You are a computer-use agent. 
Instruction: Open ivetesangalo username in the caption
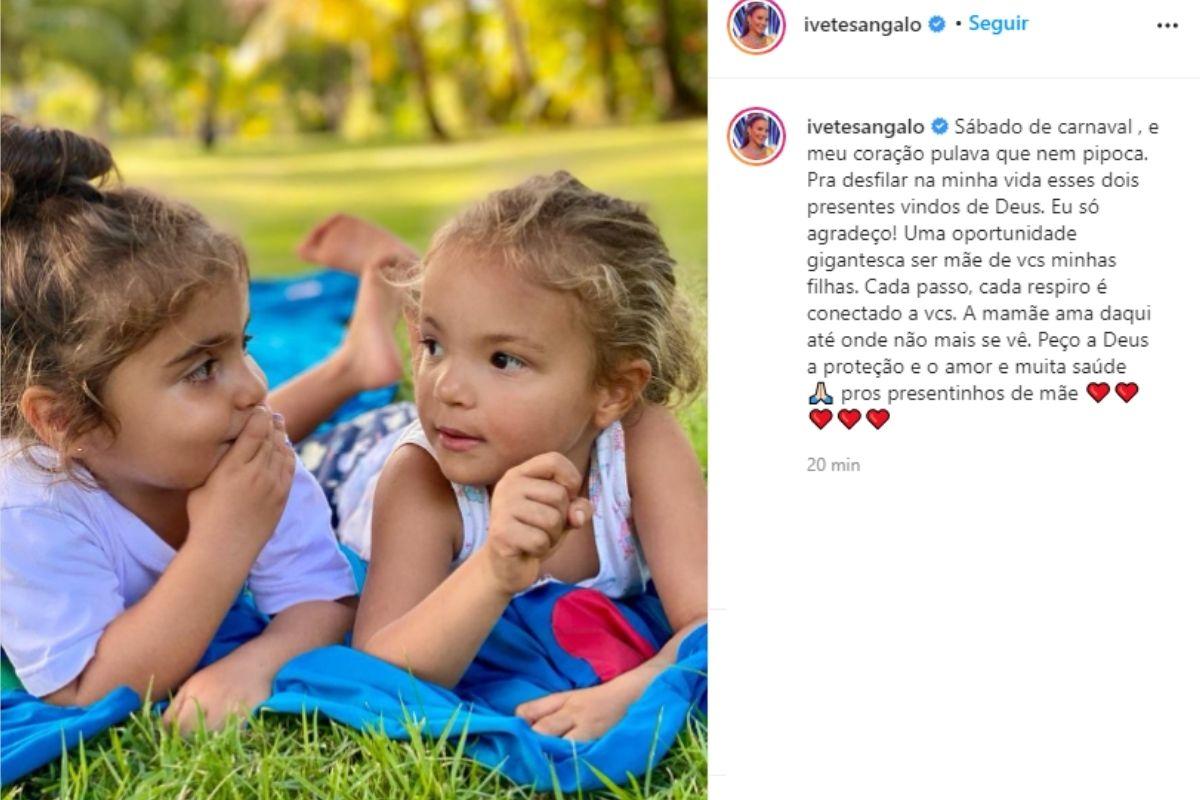pos(866,127)
